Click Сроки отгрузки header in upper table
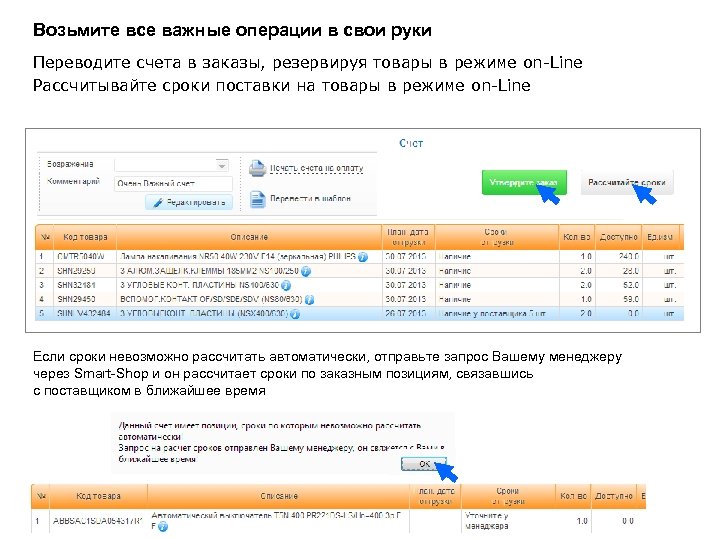The width and height of the screenshot is (720, 540). [497, 237]
